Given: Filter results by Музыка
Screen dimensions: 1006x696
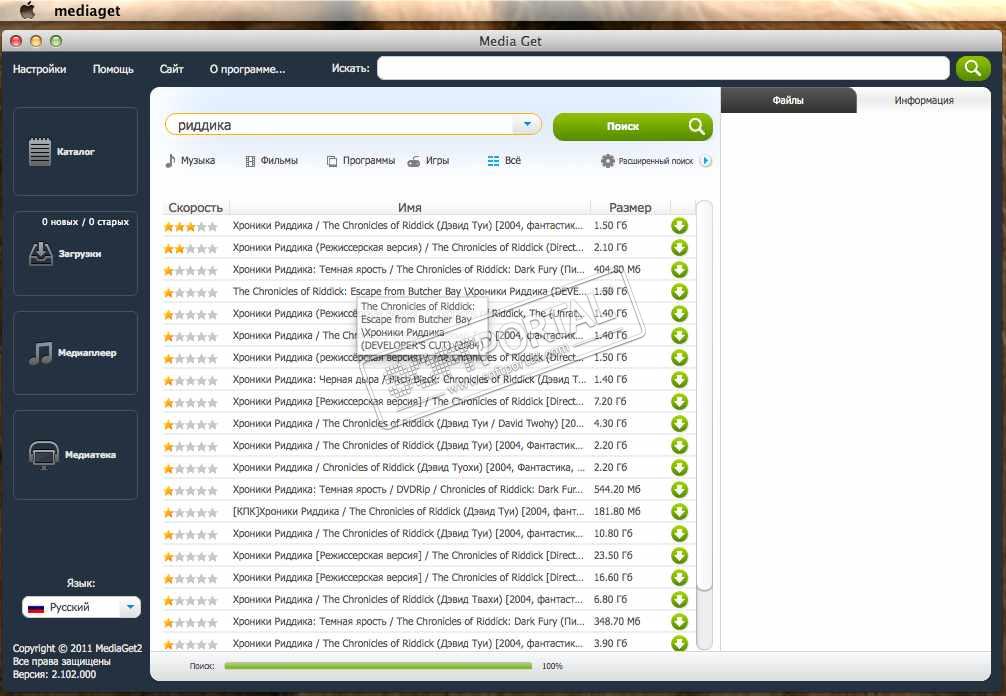Looking at the screenshot, I should 190,160.
